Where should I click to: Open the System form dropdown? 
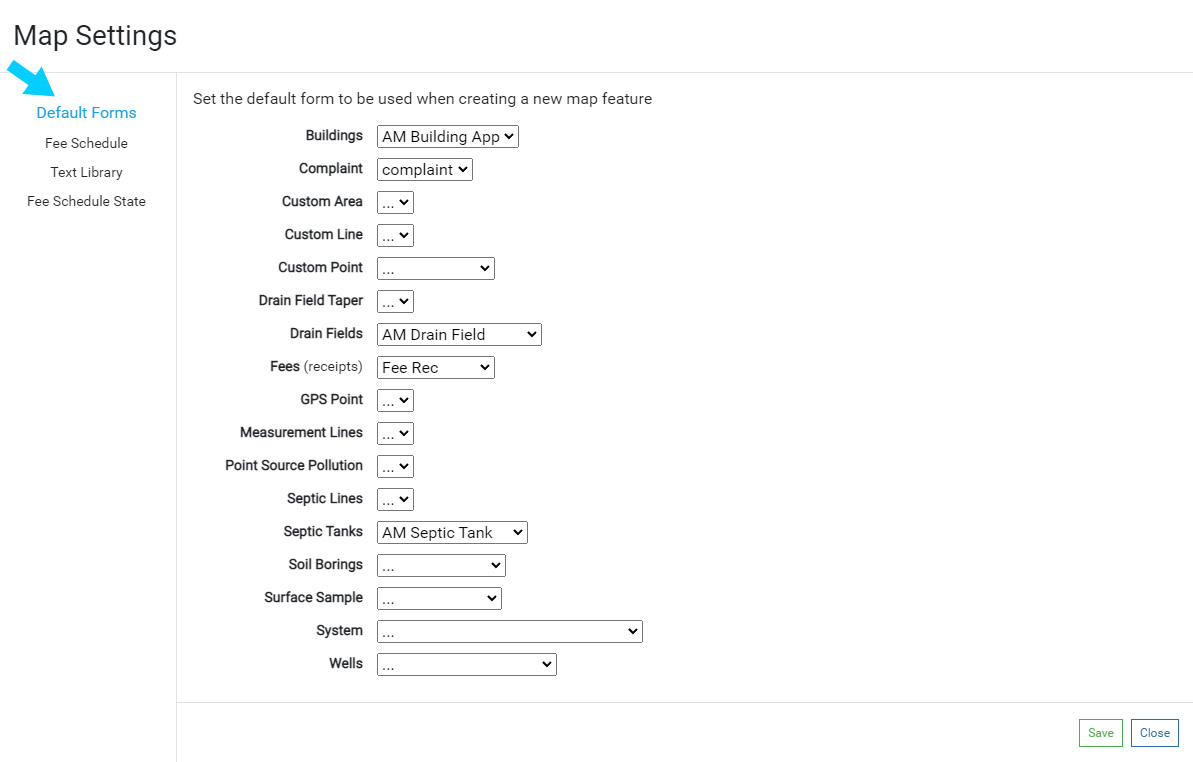click(x=509, y=632)
